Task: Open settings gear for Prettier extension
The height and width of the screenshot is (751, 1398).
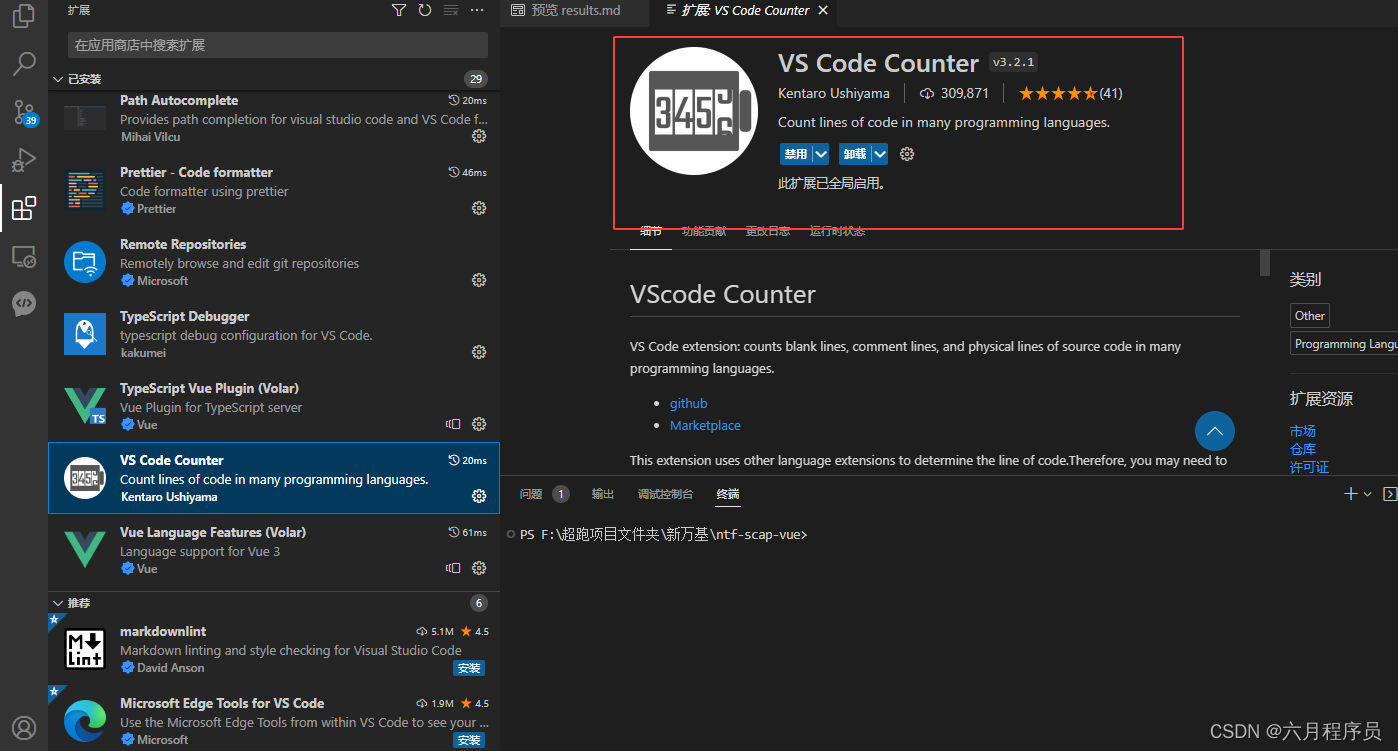Action: [x=478, y=208]
